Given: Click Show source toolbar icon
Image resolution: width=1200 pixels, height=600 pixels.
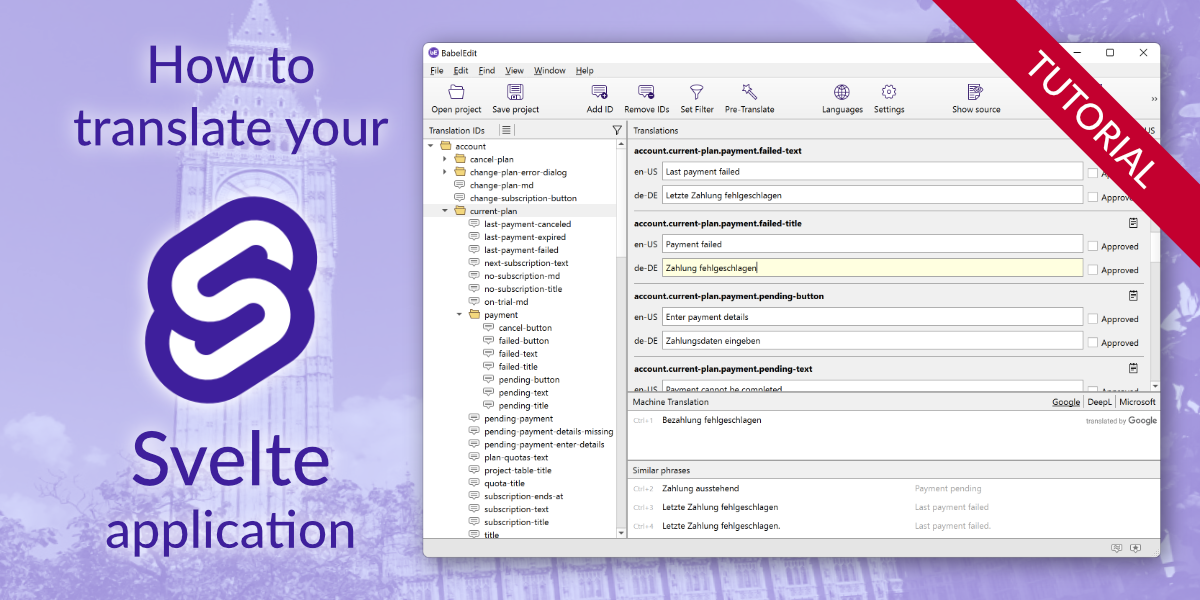Looking at the screenshot, I should (976, 98).
